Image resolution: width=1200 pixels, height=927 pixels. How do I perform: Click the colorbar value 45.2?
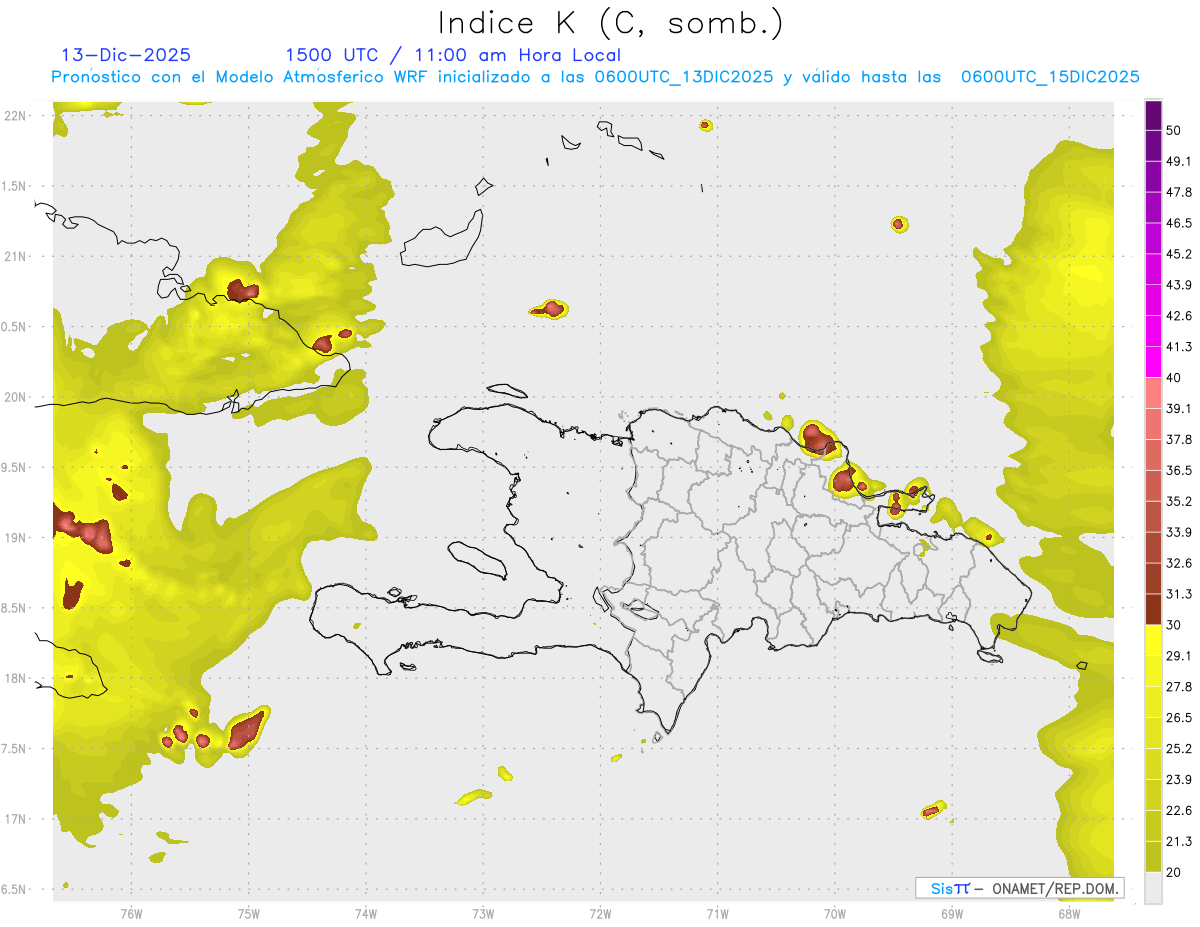[x=1178, y=253]
